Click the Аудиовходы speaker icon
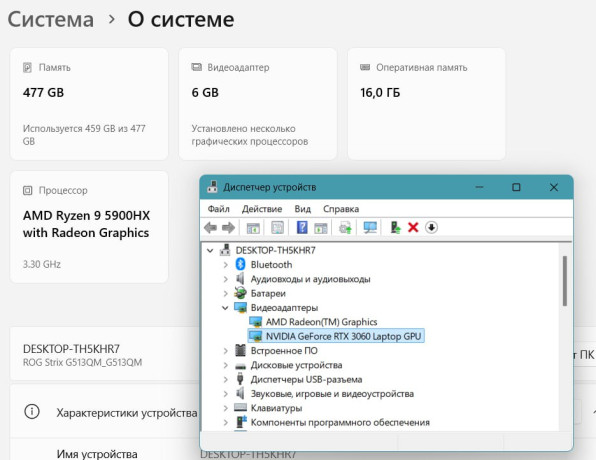 (x=240, y=279)
